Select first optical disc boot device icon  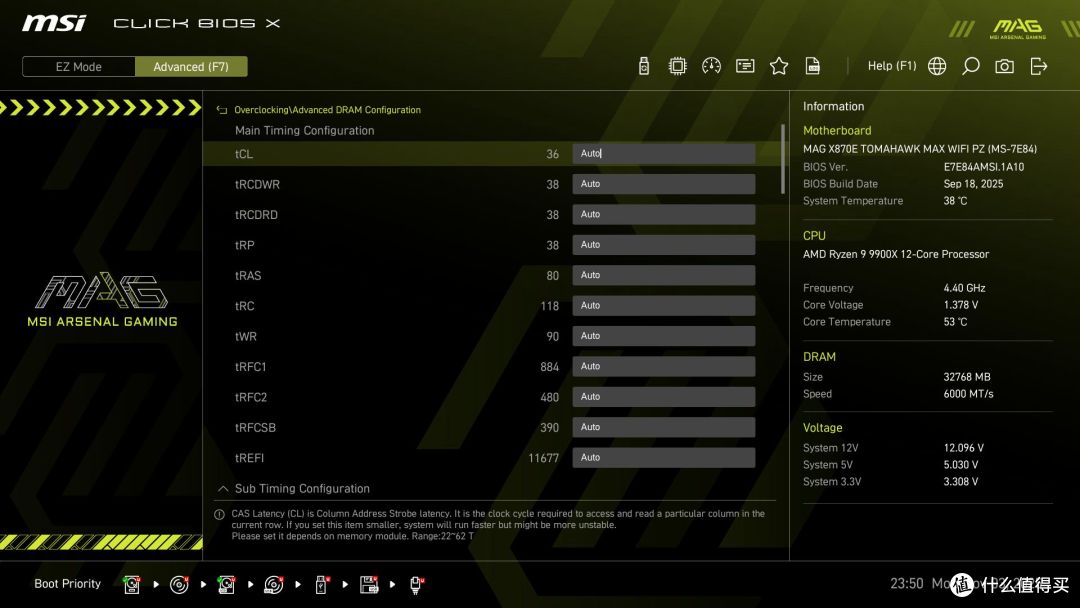coord(179,585)
